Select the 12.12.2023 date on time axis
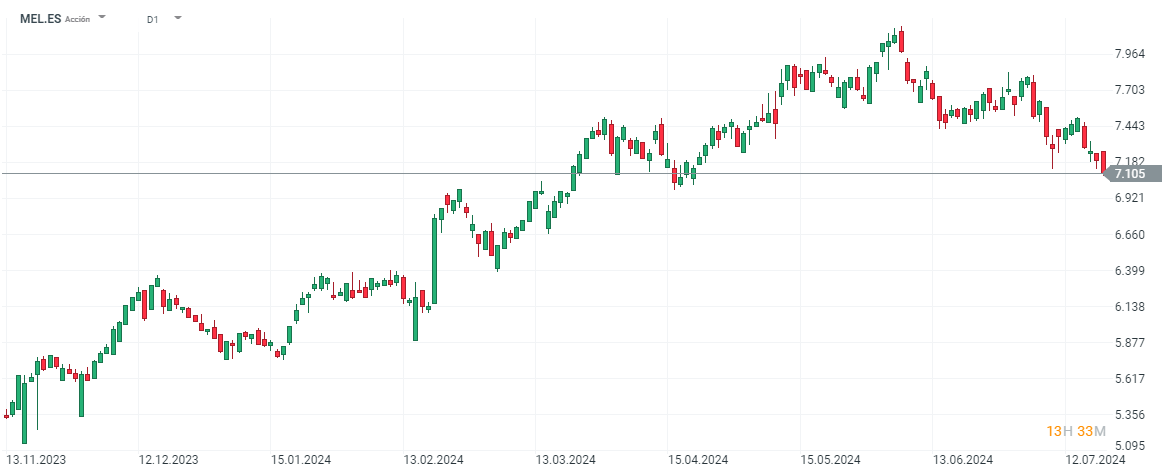 tap(167, 460)
